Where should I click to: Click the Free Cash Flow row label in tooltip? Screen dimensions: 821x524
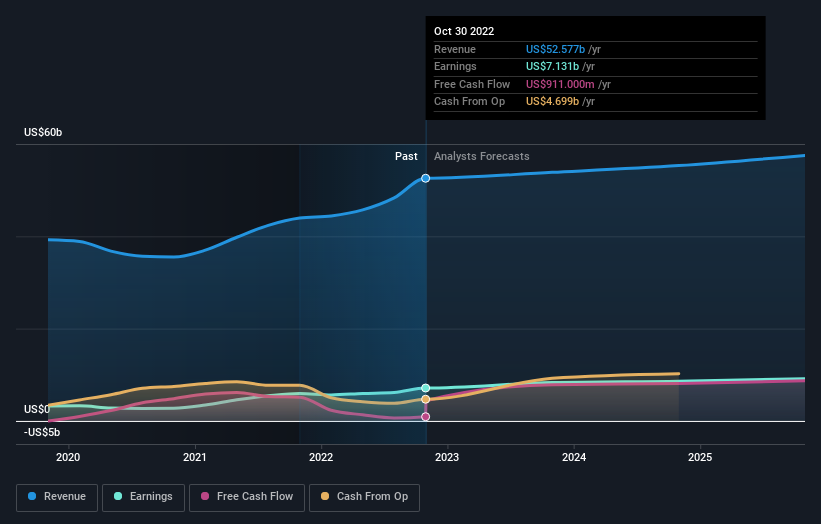click(472, 84)
